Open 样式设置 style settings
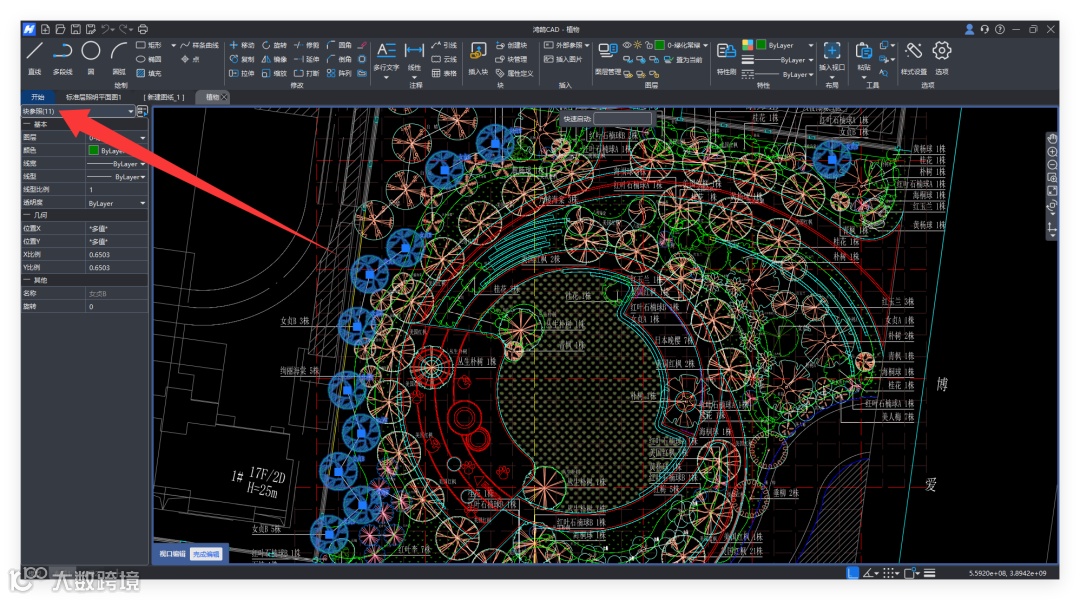This screenshot has height=600, width=1080. [x=914, y=58]
